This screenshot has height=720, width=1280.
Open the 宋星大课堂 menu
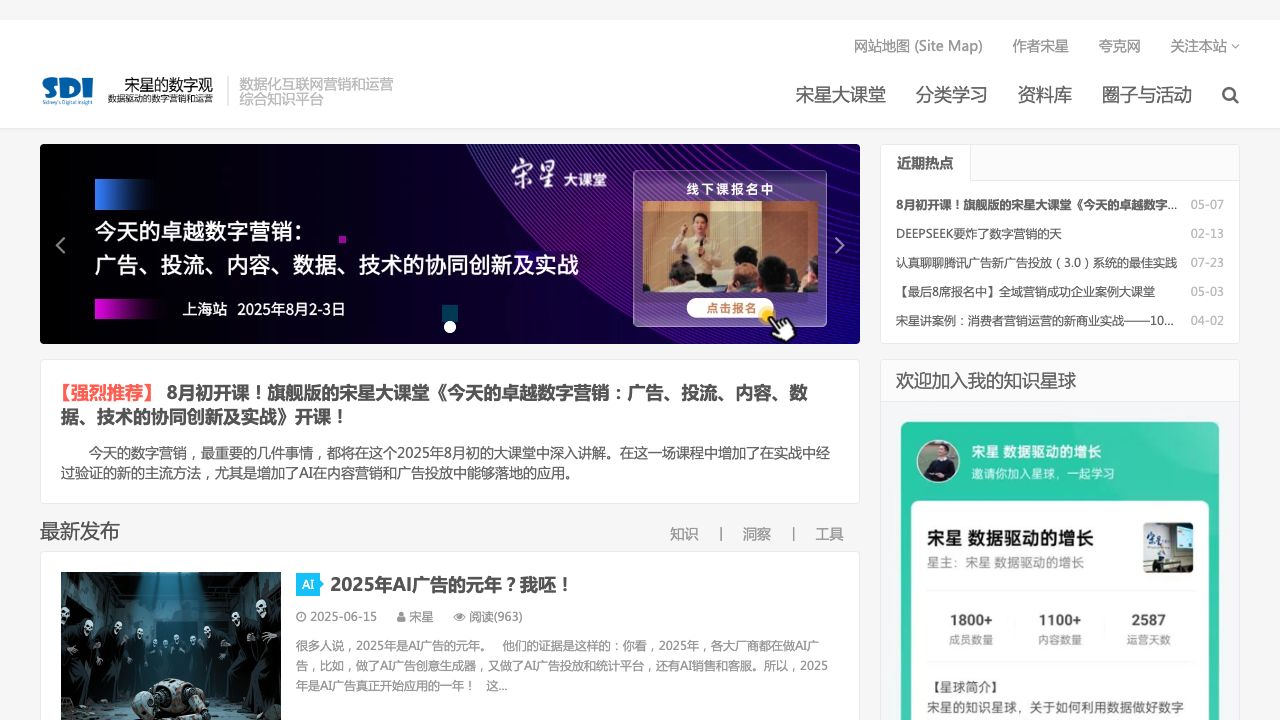coord(840,95)
